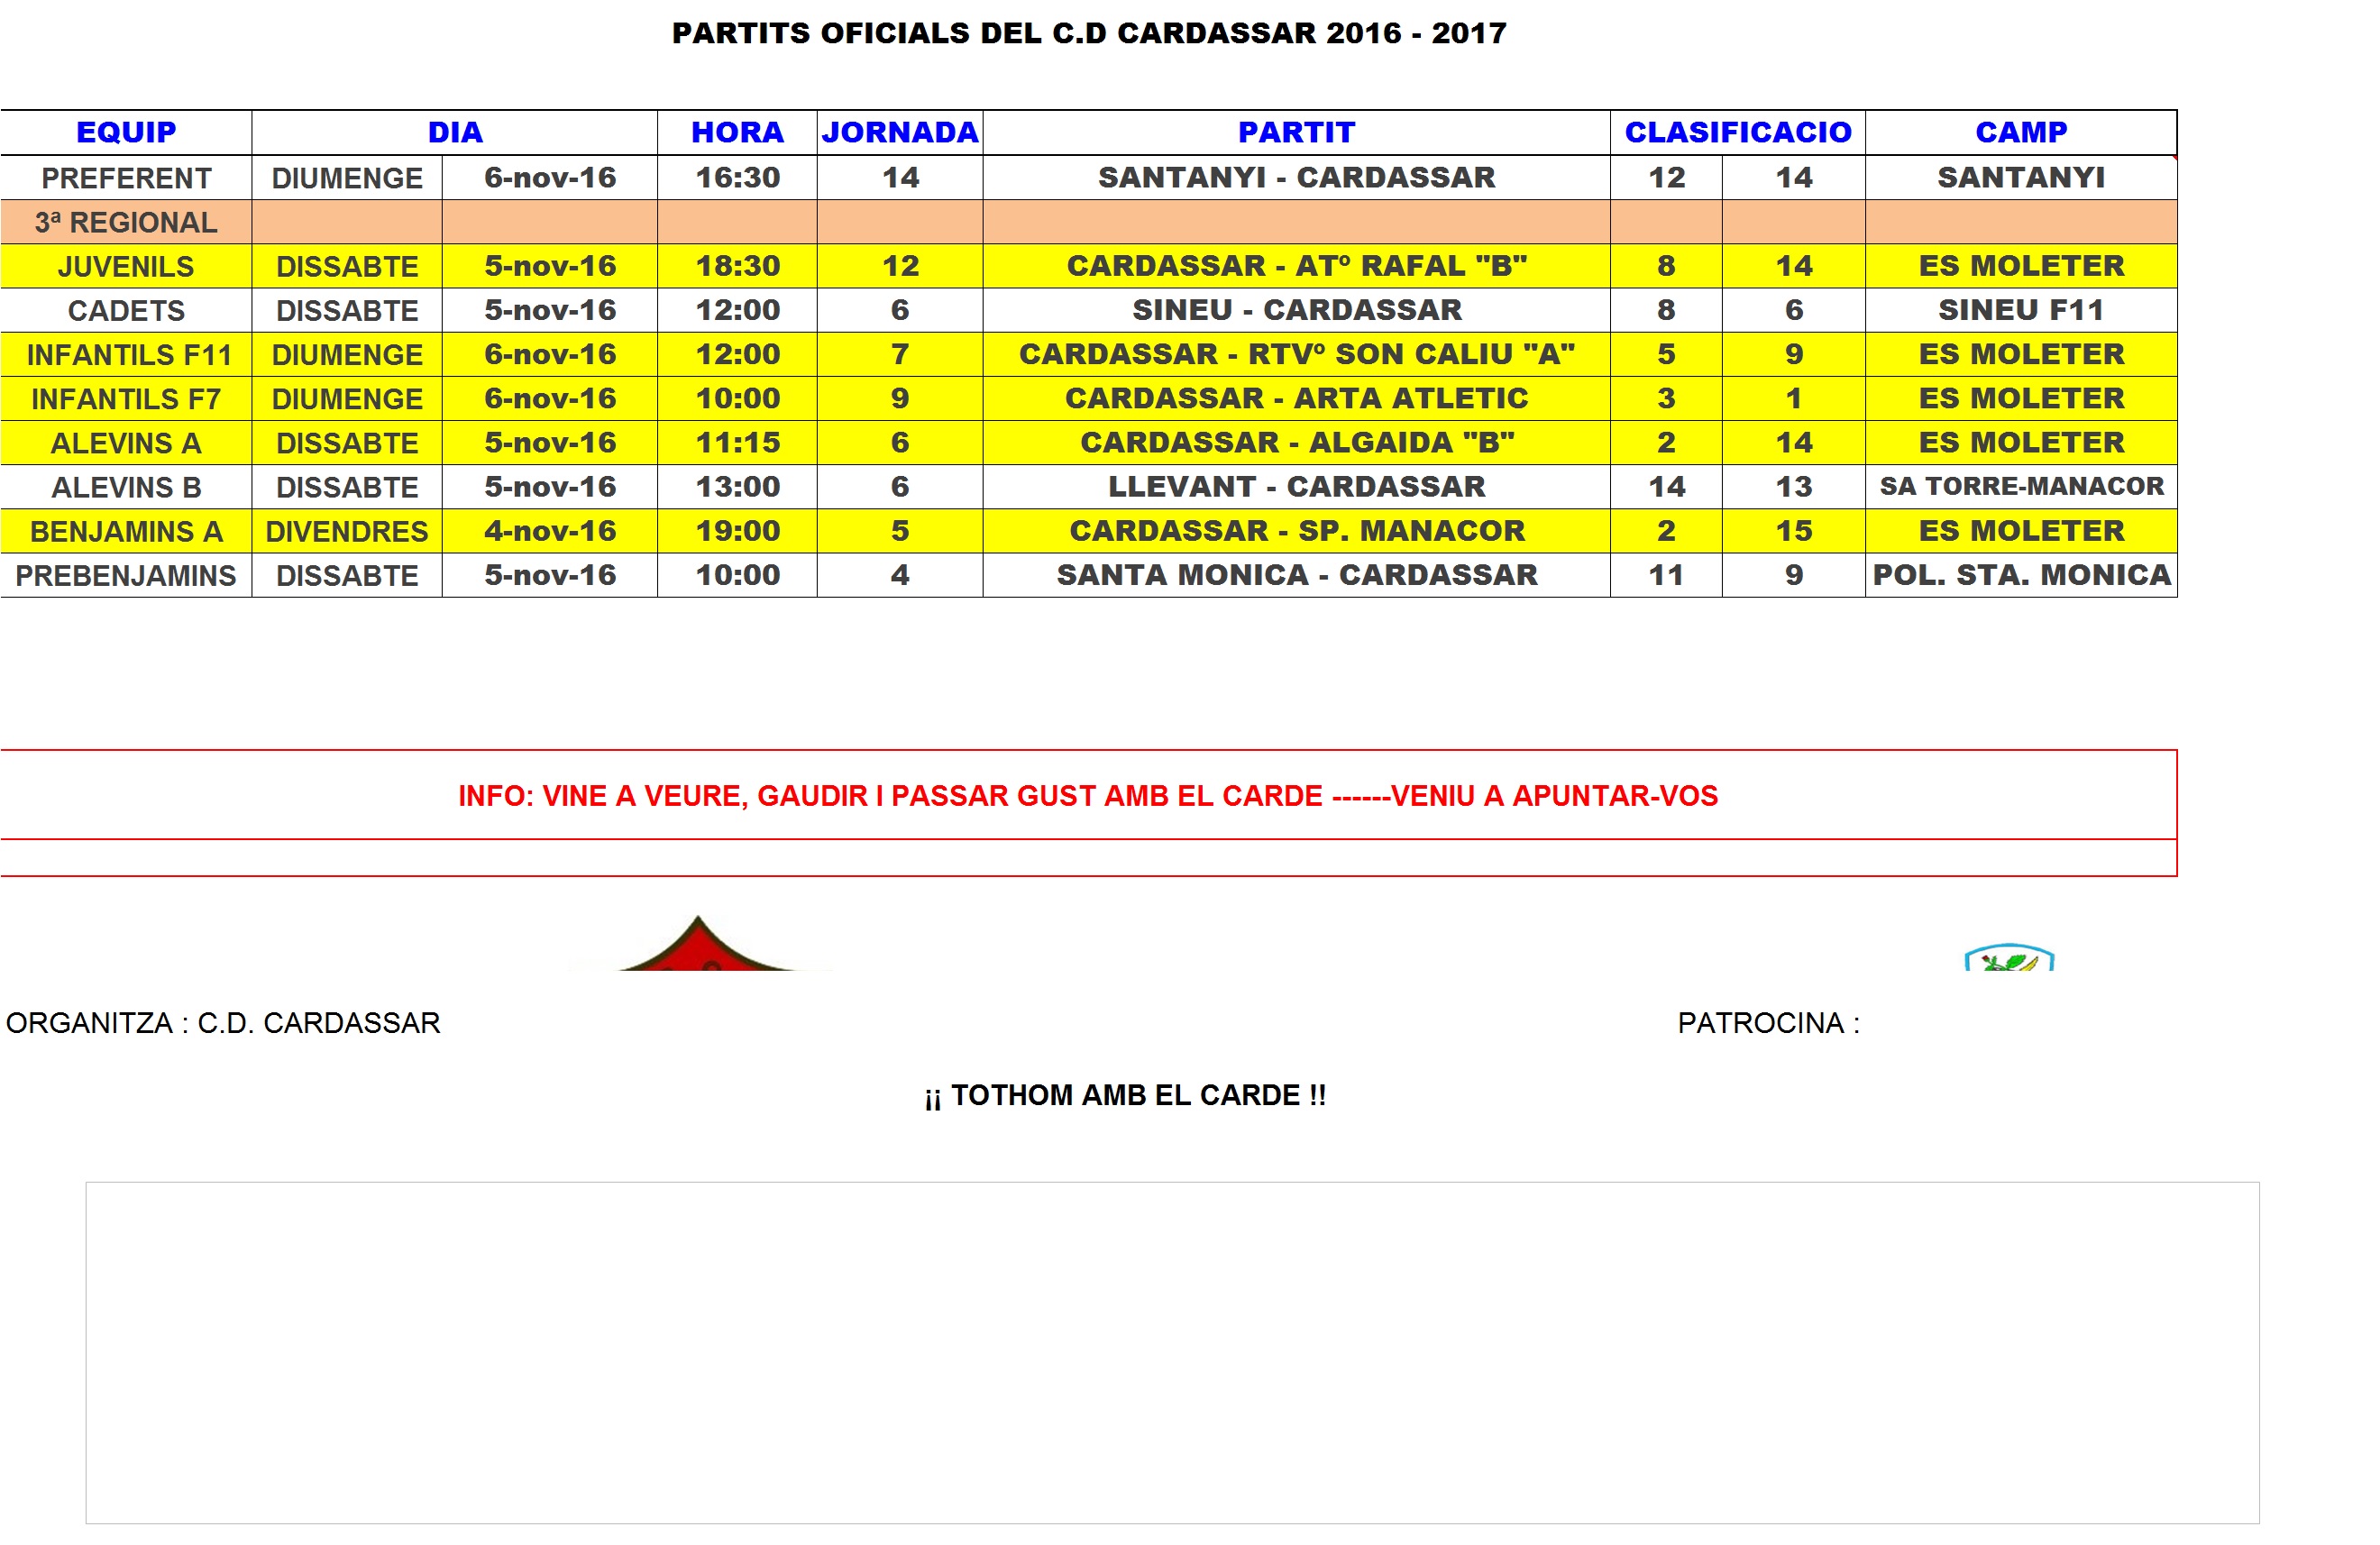The height and width of the screenshot is (1545, 2380).
Task: Click the 16:30 hour cell
Action: [737, 177]
